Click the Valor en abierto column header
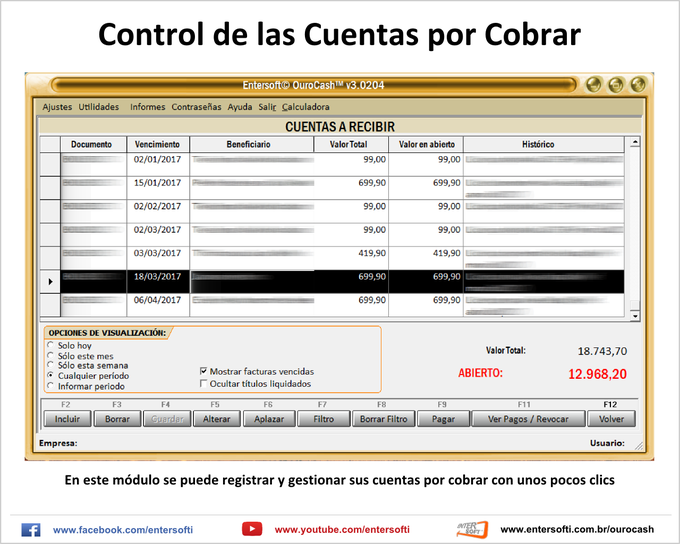 (x=426, y=144)
